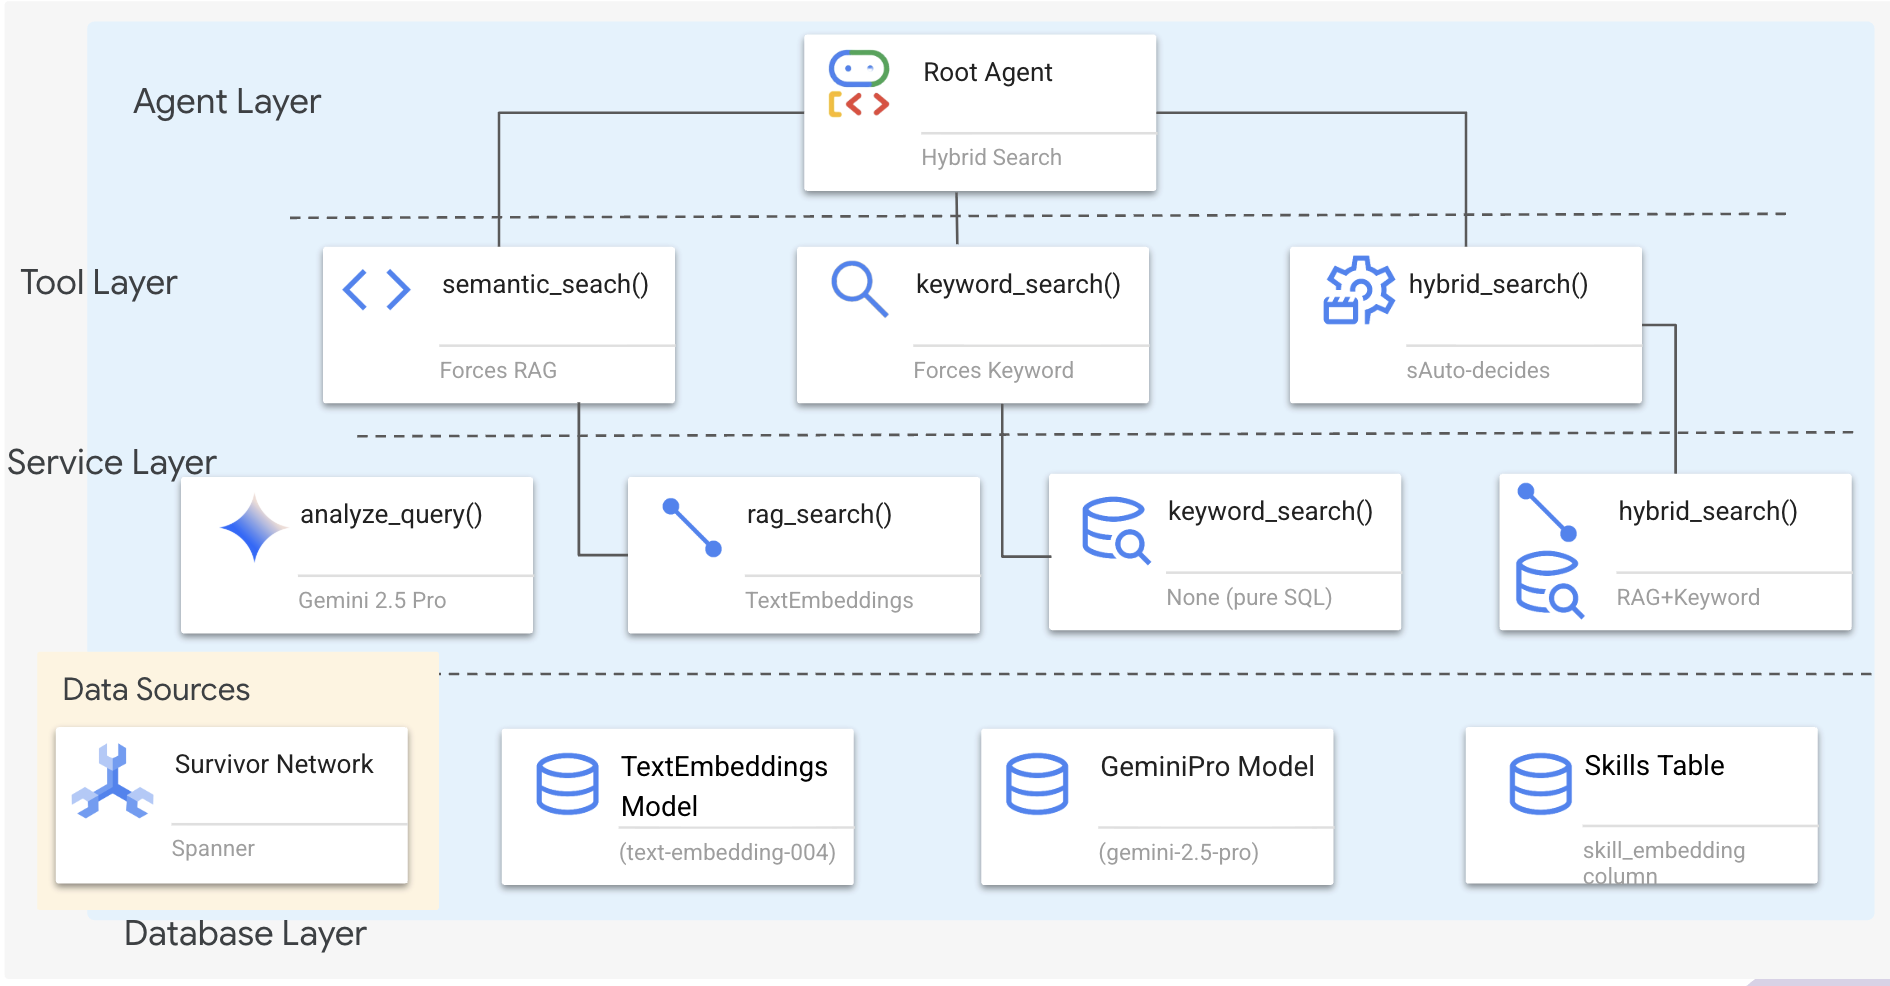This screenshot has width=1890, height=986.
Task: Click the sAuto-decides caption under hybrid_search()
Action: (1477, 370)
